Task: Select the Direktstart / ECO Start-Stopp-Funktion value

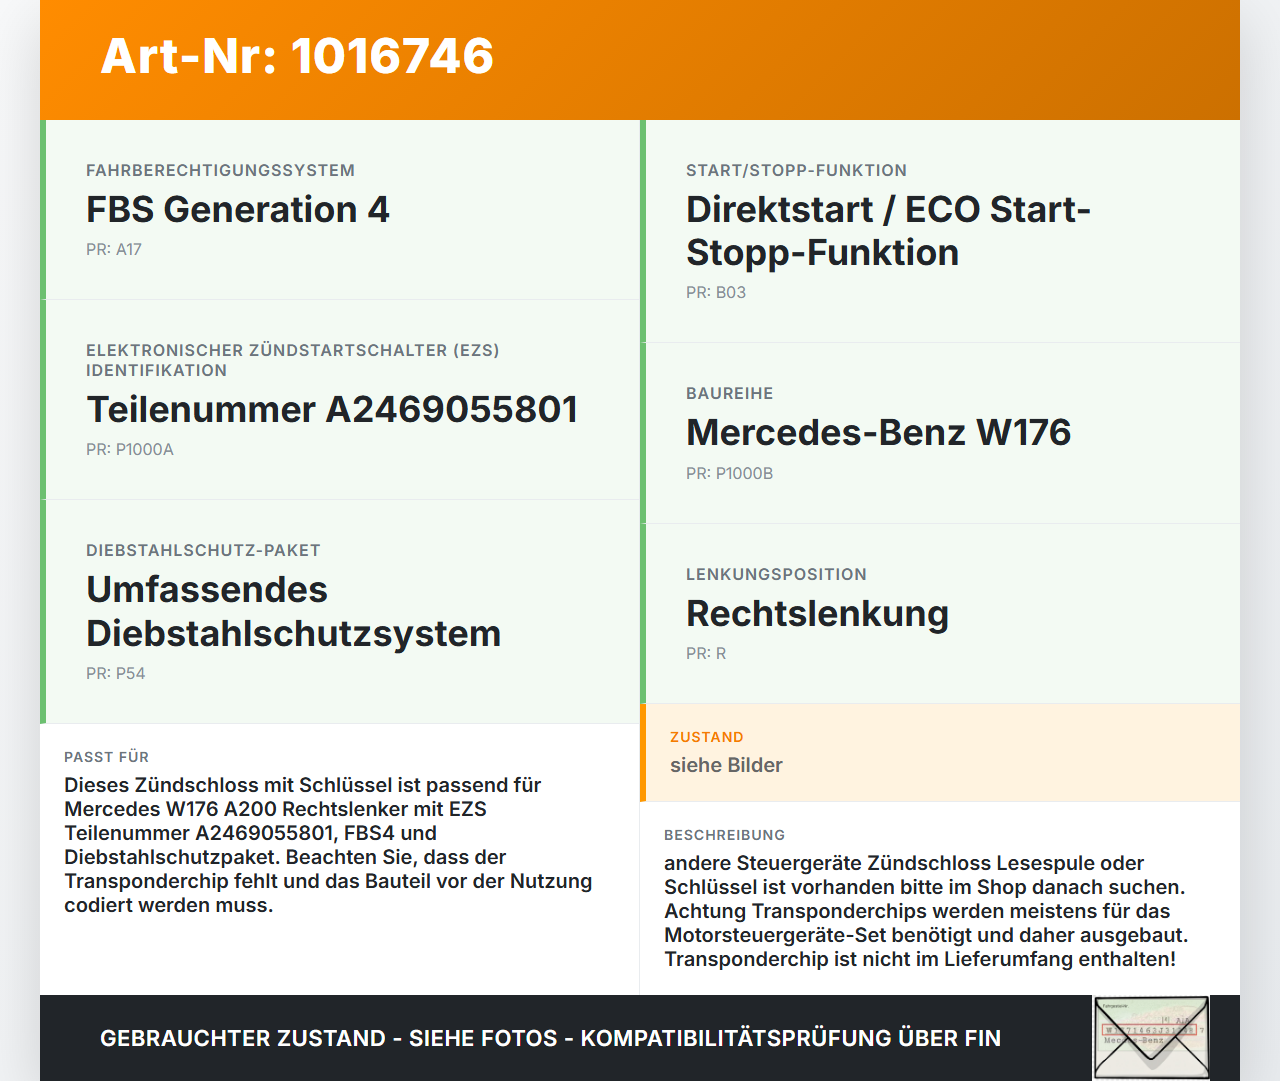Action: (888, 231)
